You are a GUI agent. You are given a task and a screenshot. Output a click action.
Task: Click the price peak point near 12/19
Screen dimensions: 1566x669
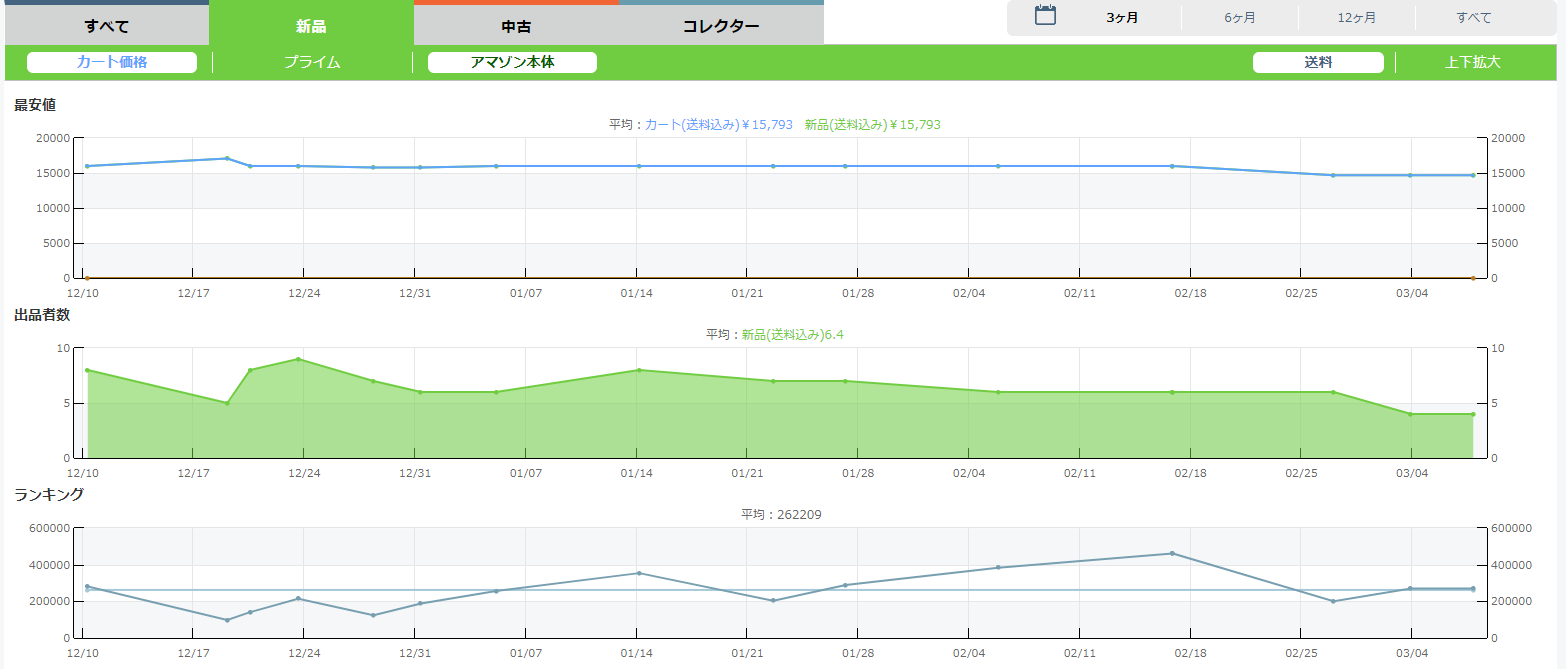(227, 158)
